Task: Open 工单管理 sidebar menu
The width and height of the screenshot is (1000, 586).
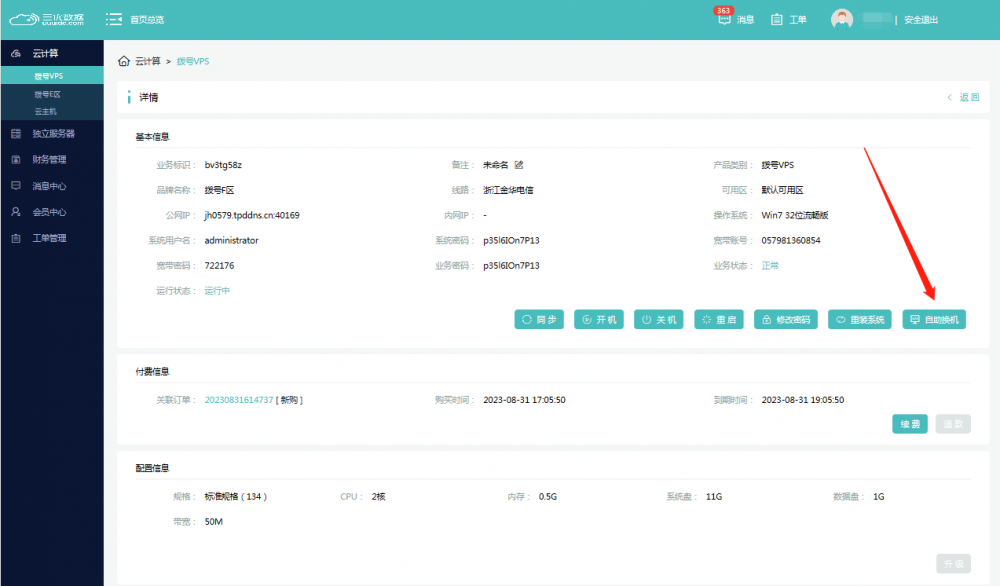Action: 52,238
